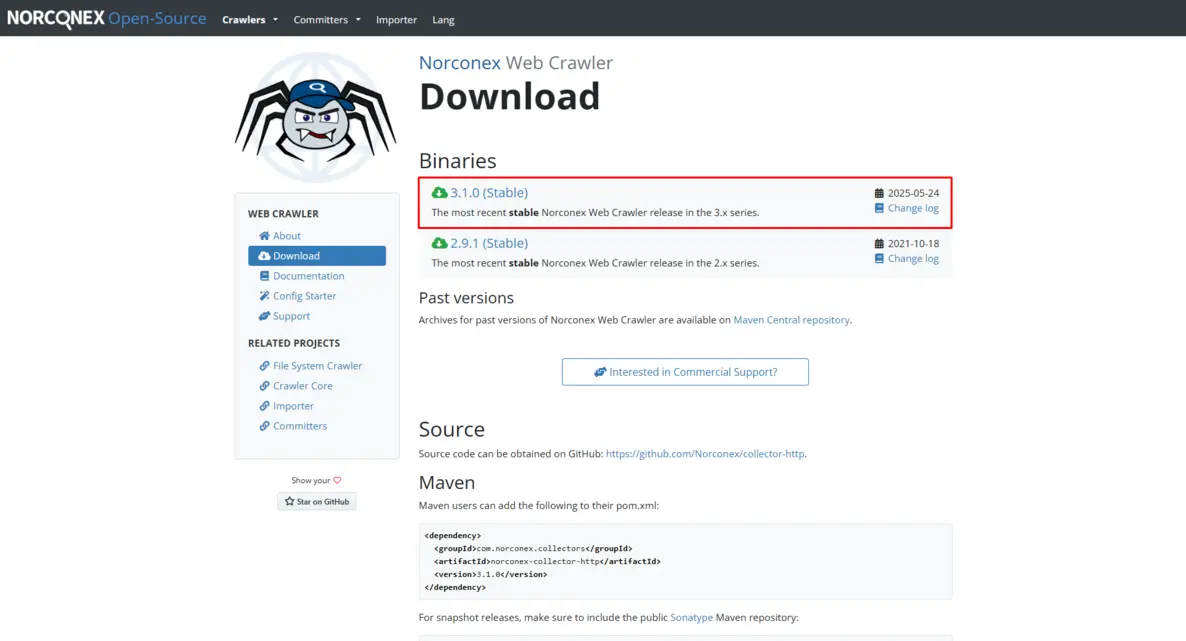The height and width of the screenshot is (641, 1186).
Task: Click the Star on GitHub button
Action: coord(316,501)
